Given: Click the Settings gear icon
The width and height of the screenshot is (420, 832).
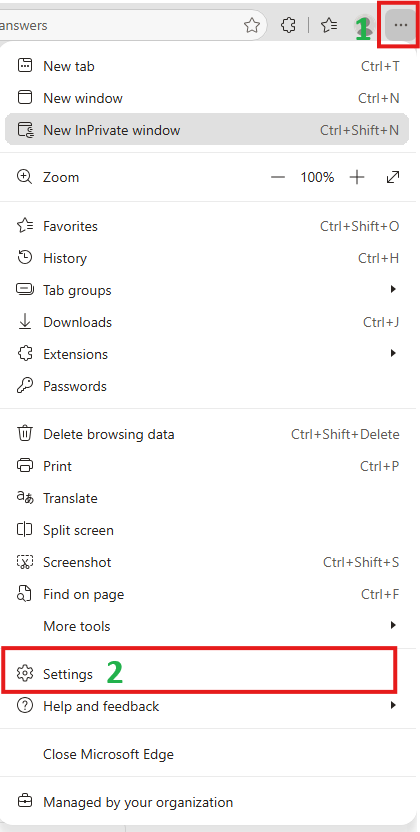Looking at the screenshot, I should tap(25, 673).
